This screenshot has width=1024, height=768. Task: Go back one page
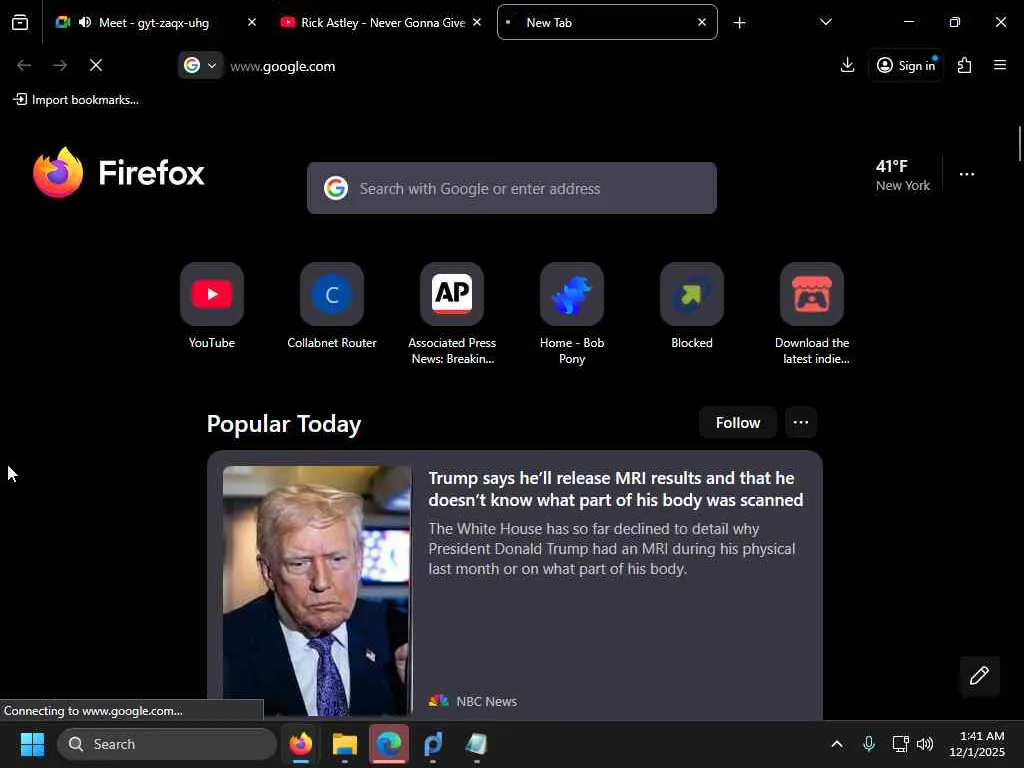click(24, 65)
